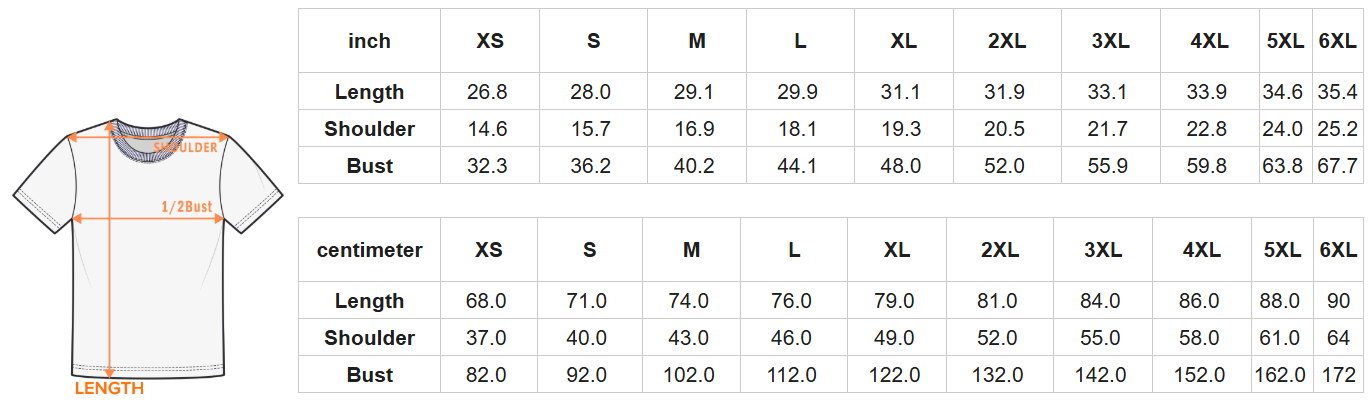Click the 67.7 bust value for 6XL
This screenshot has height=400, width=1369.
coord(1338,166)
